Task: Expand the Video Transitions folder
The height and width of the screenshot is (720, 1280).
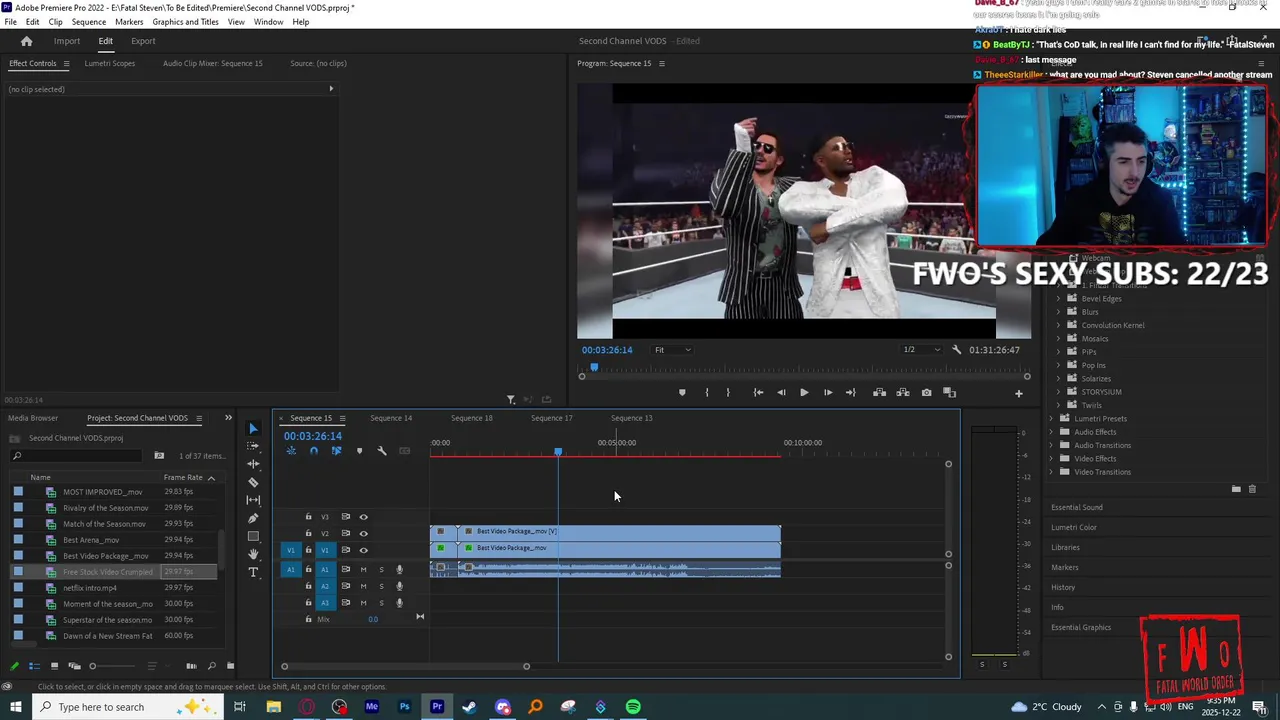Action: [1051, 472]
